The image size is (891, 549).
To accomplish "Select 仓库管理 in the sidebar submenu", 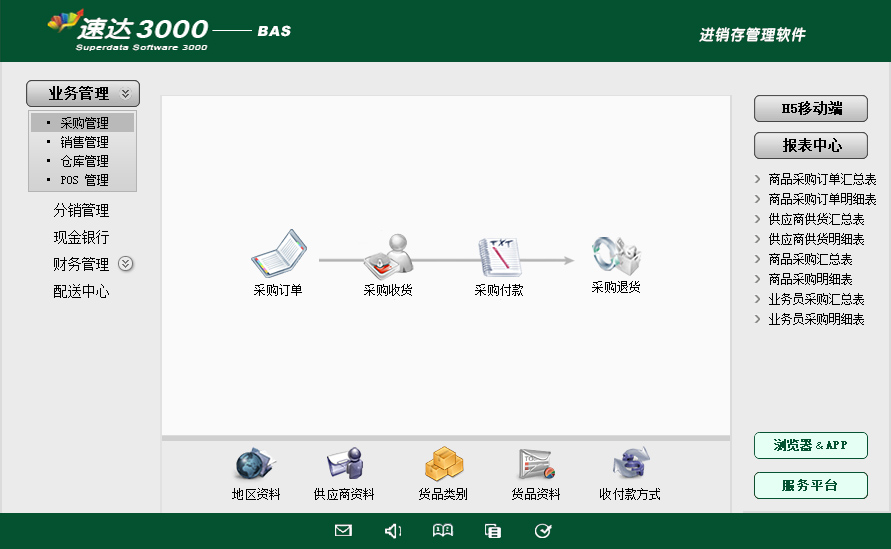I will [84, 162].
